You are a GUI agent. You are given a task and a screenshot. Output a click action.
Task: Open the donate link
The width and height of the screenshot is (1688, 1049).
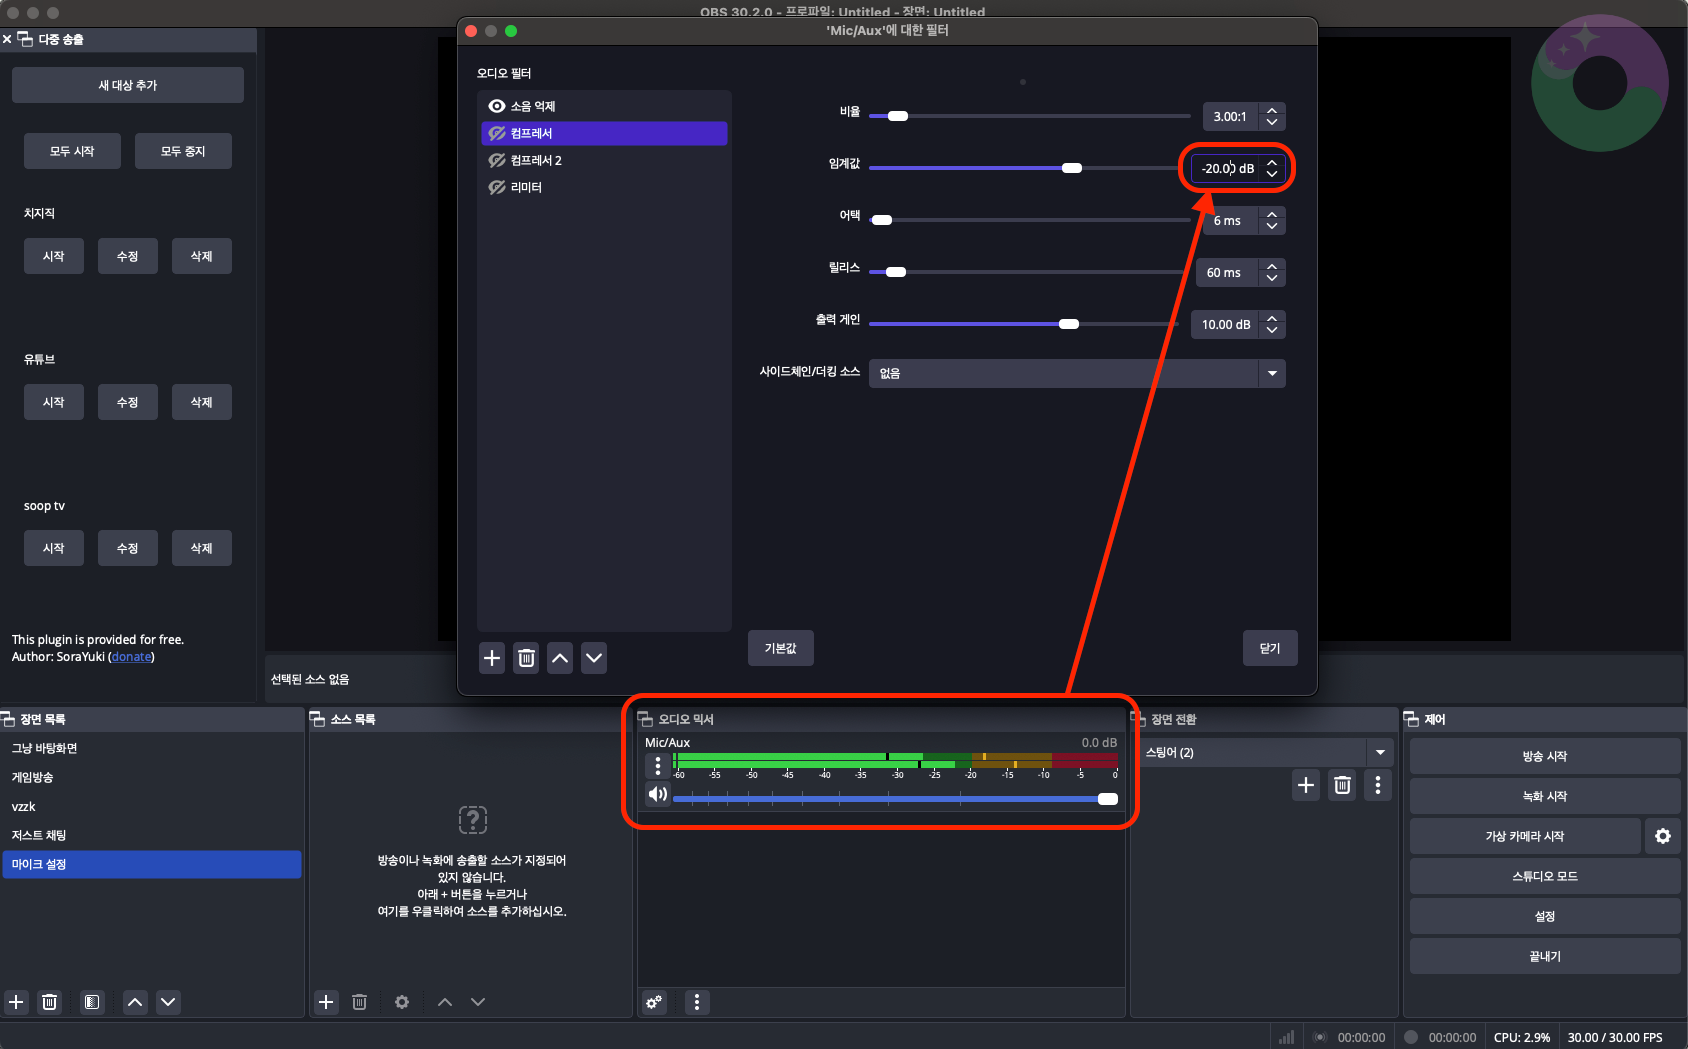pos(131,657)
